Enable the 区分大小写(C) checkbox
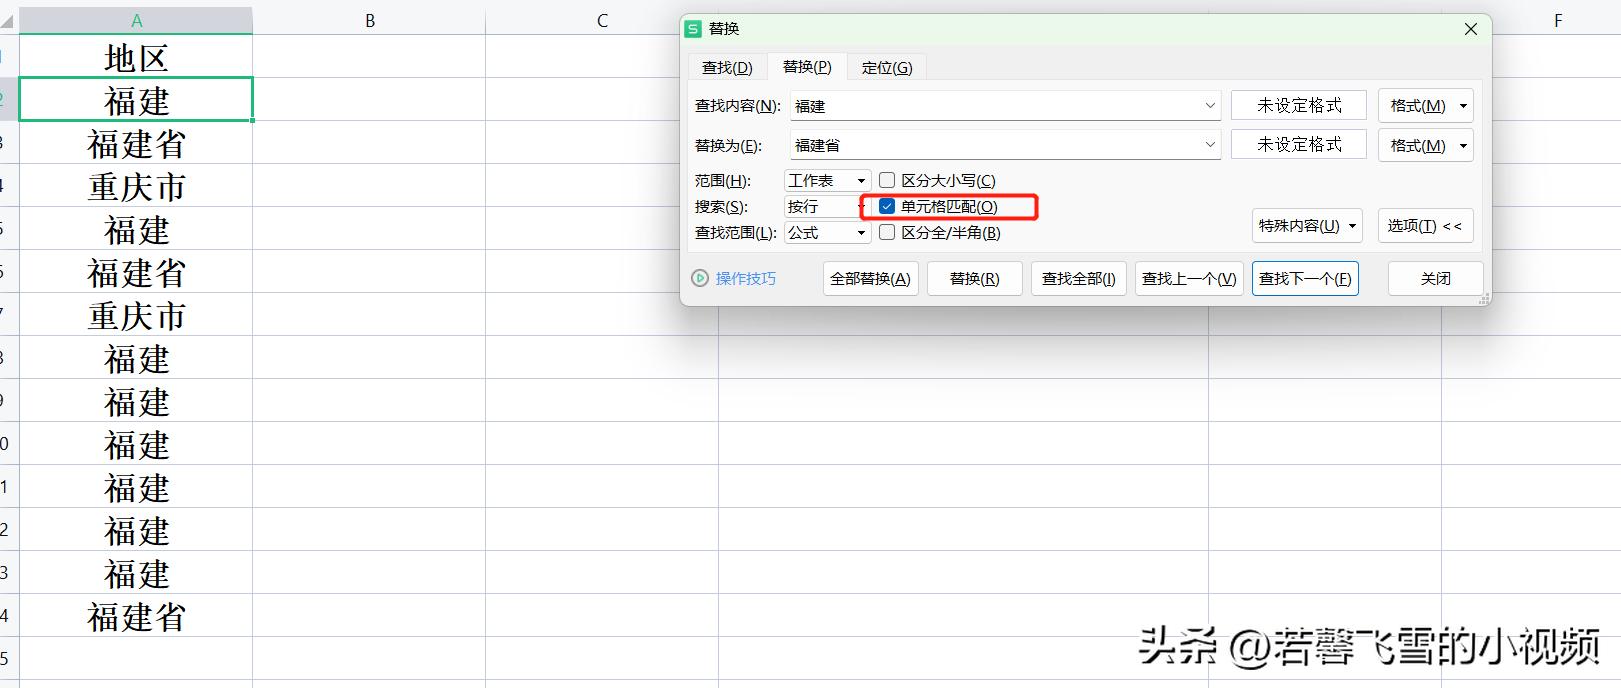1621x688 pixels. tap(887, 180)
